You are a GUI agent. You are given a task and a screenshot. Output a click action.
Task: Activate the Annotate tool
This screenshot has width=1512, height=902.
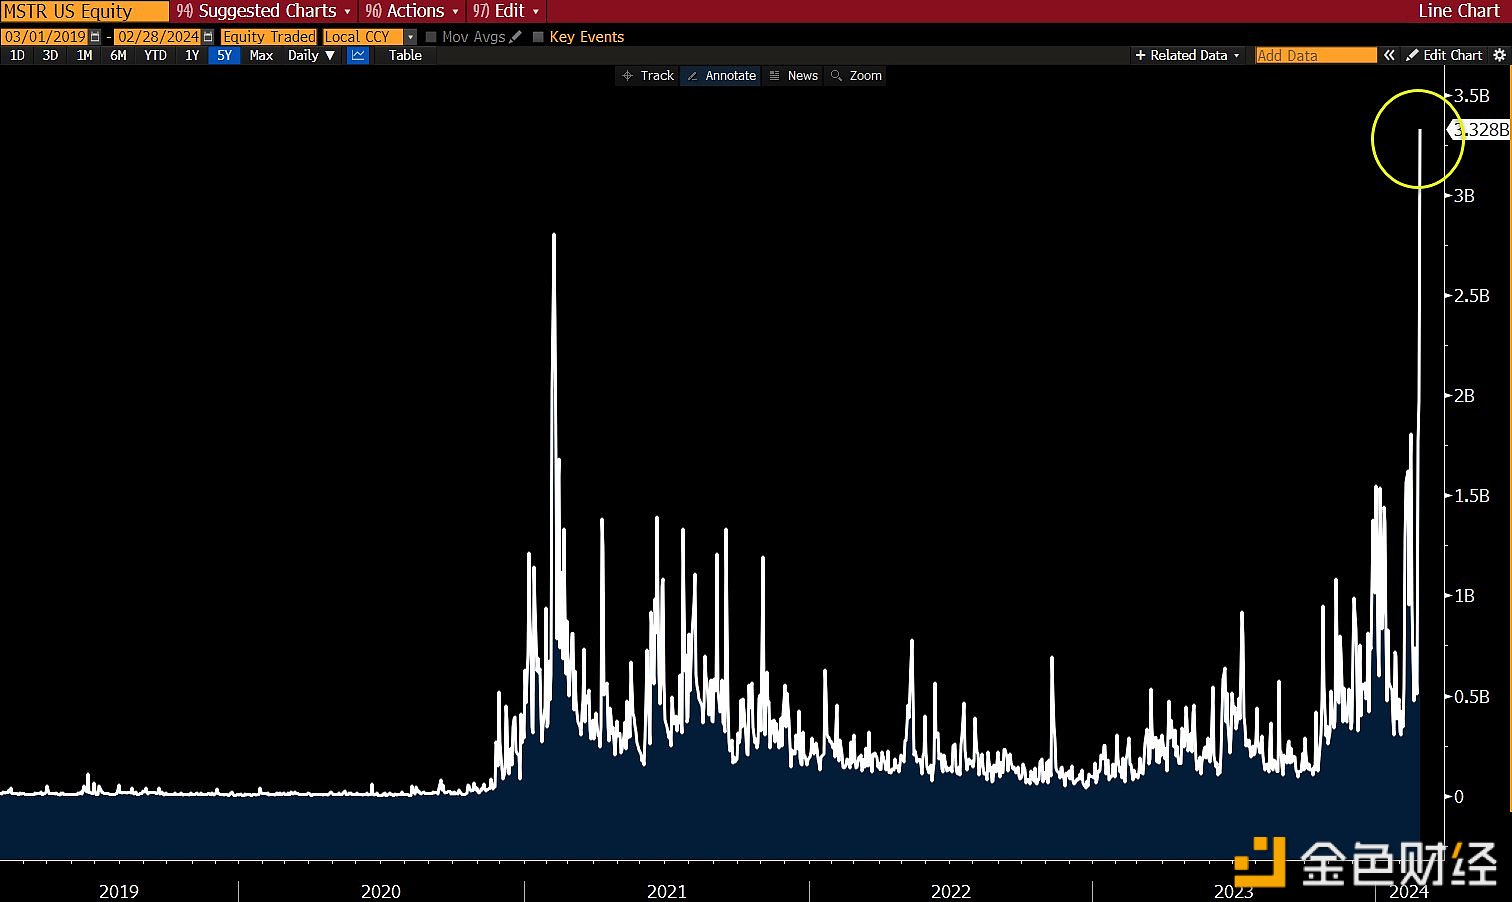pos(721,76)
